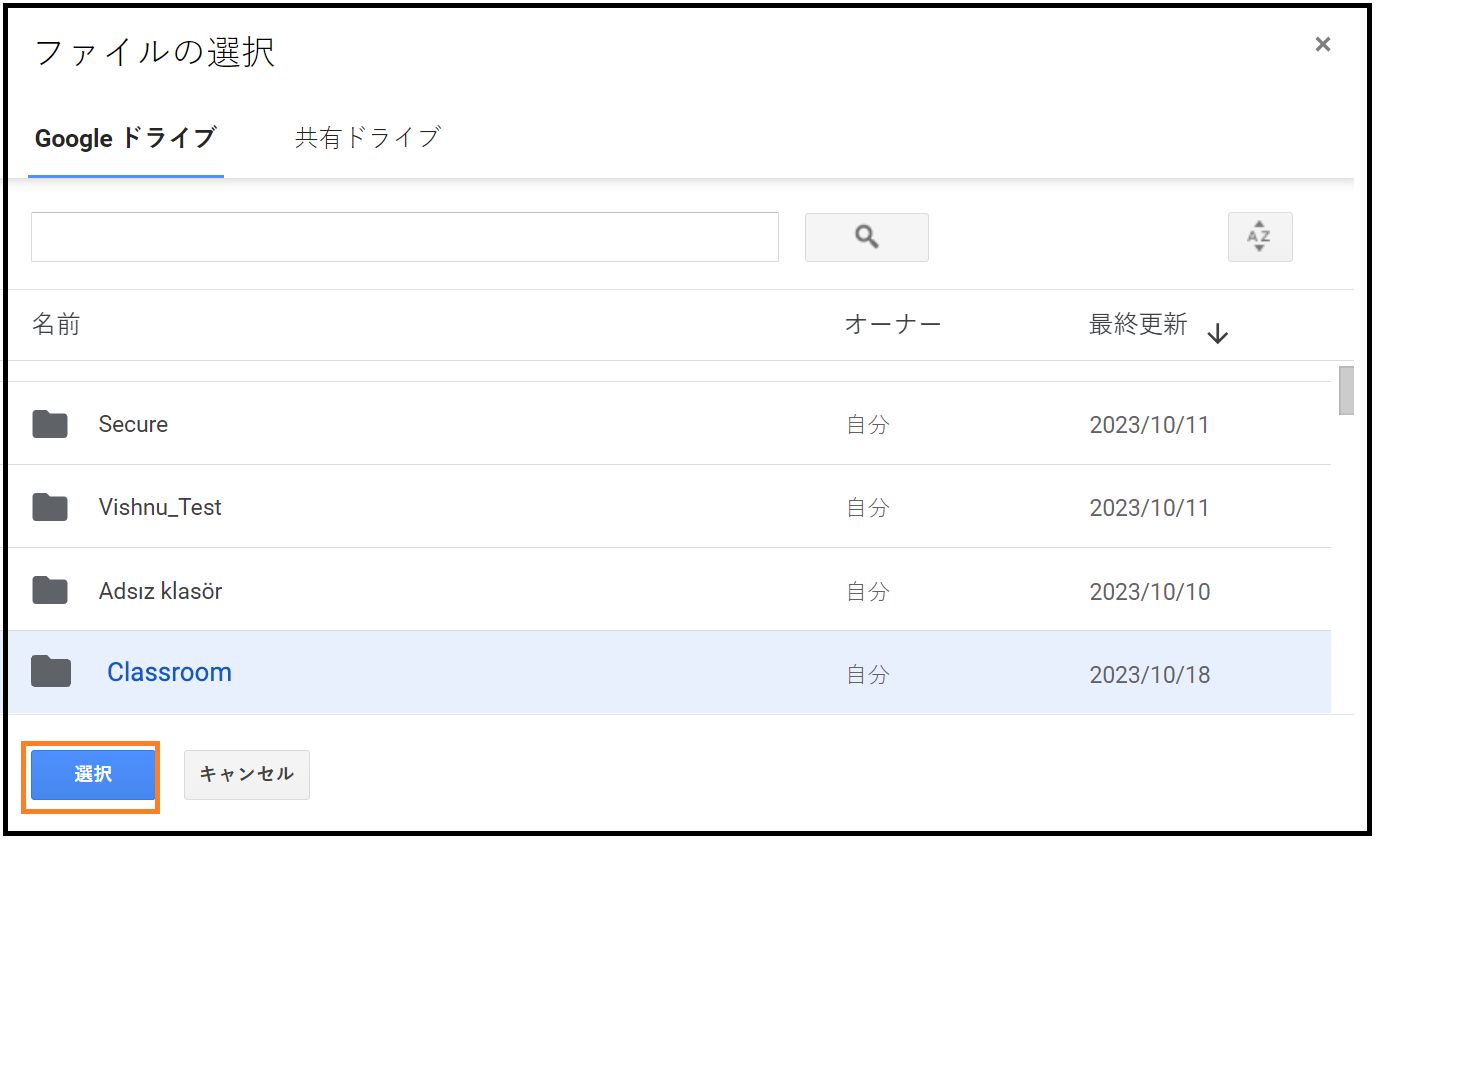Select the Vishnu_Test folder name
Screen dimensions: 1480x1072
point(160,507)
